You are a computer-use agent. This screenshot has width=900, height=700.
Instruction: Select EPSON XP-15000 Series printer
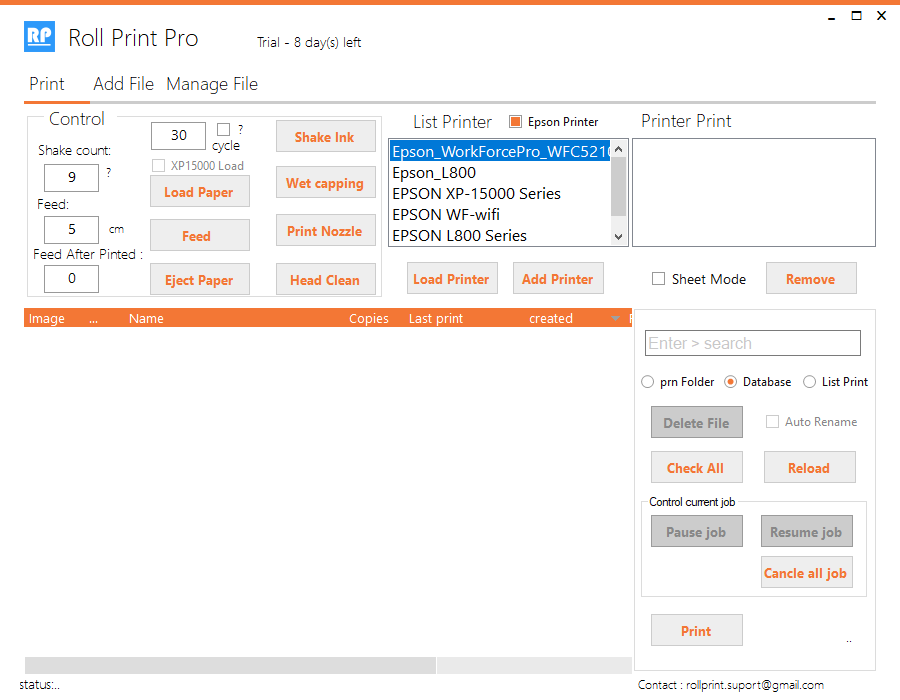(476, 194)
